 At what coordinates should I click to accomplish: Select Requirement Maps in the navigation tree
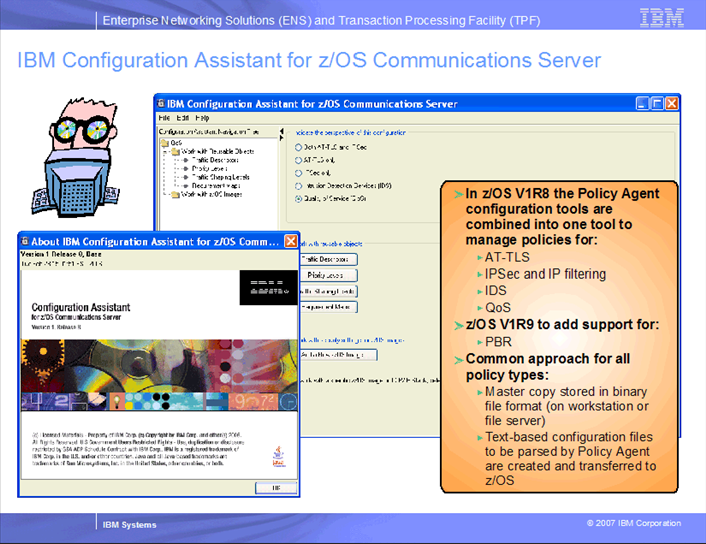216,186
